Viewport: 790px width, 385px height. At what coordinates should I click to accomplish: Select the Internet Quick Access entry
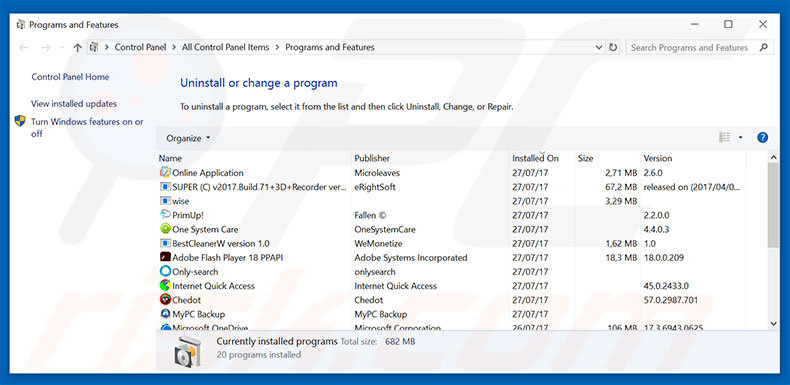[x=214, y=285]
